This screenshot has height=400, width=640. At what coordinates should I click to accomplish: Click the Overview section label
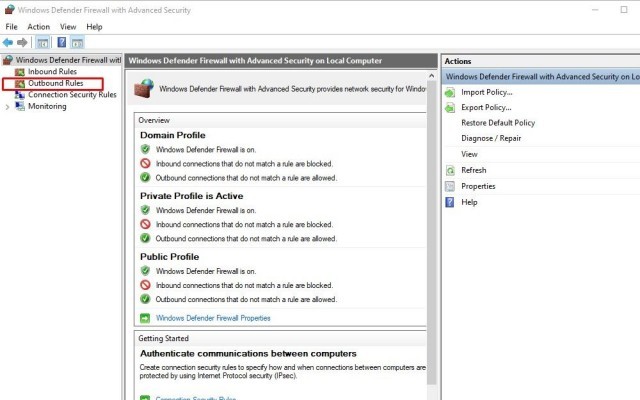(154, 120)
